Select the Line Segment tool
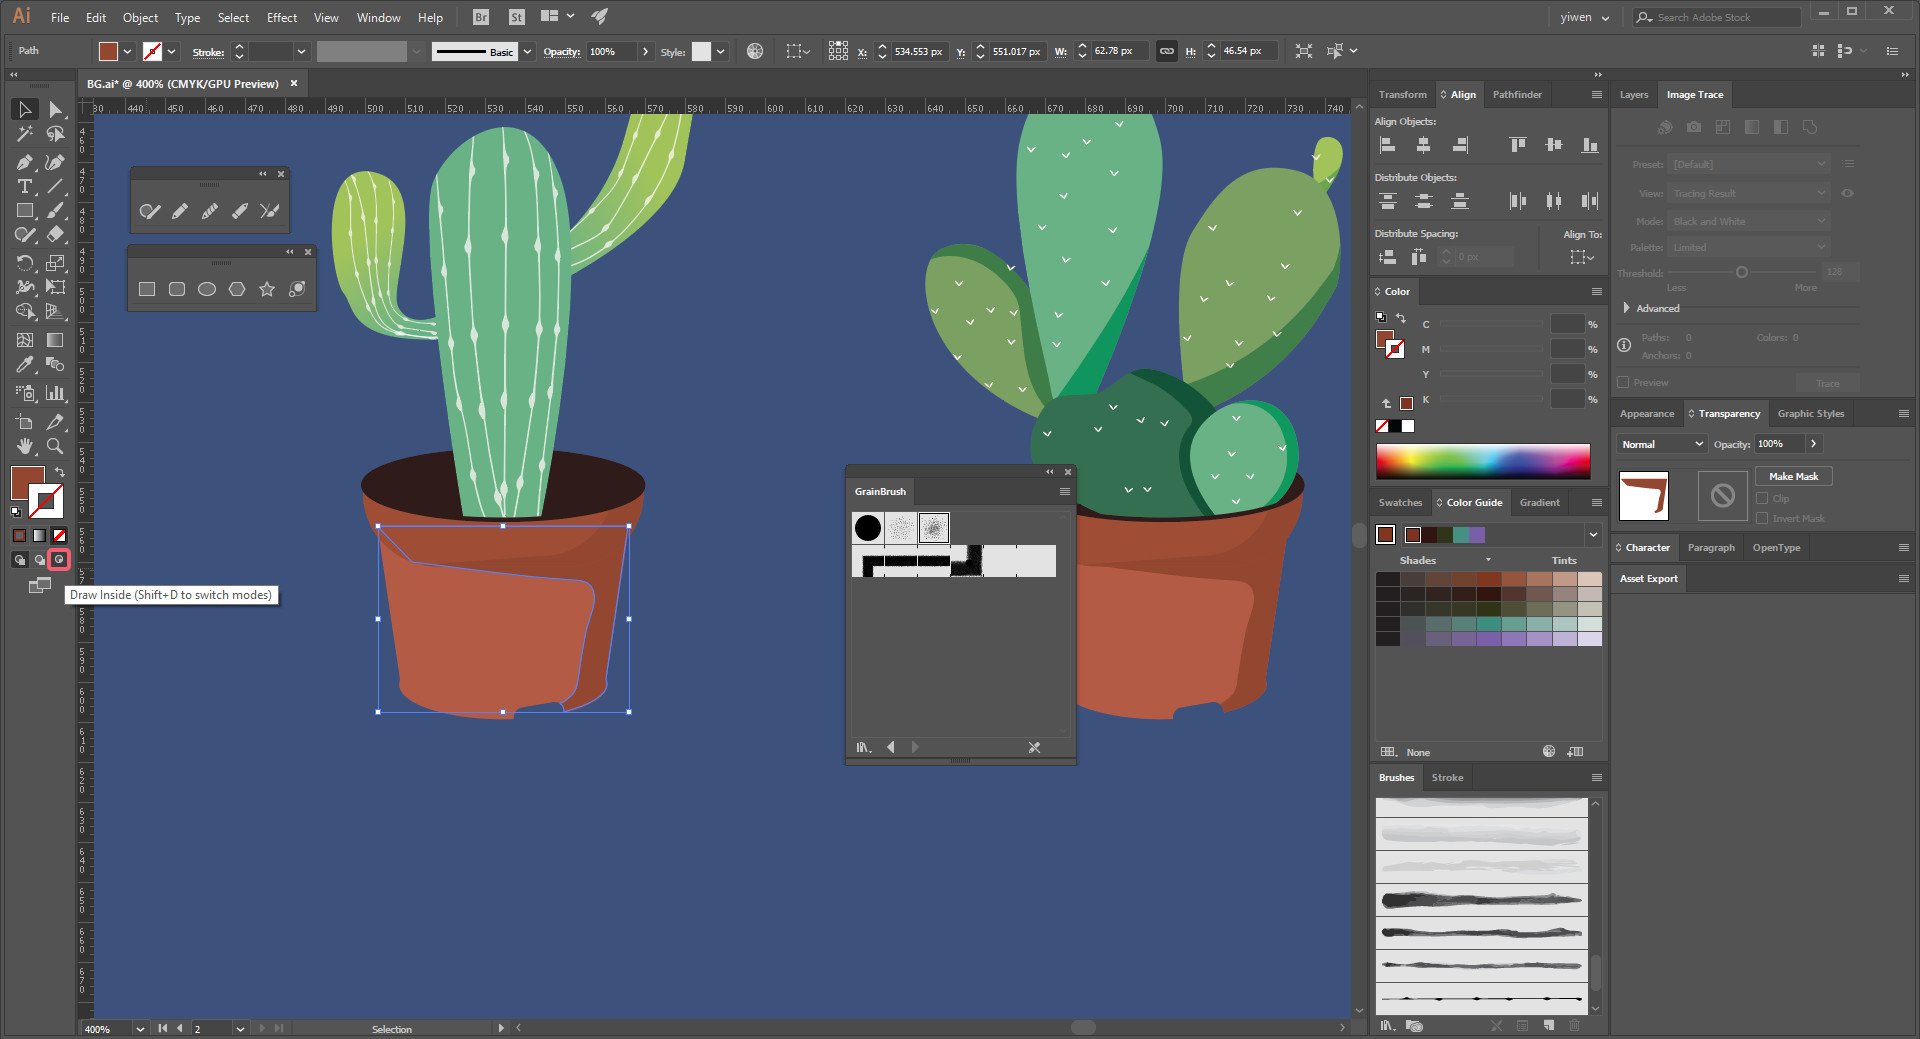This screenshot has width=1920, height=1039. pos(56,187)
